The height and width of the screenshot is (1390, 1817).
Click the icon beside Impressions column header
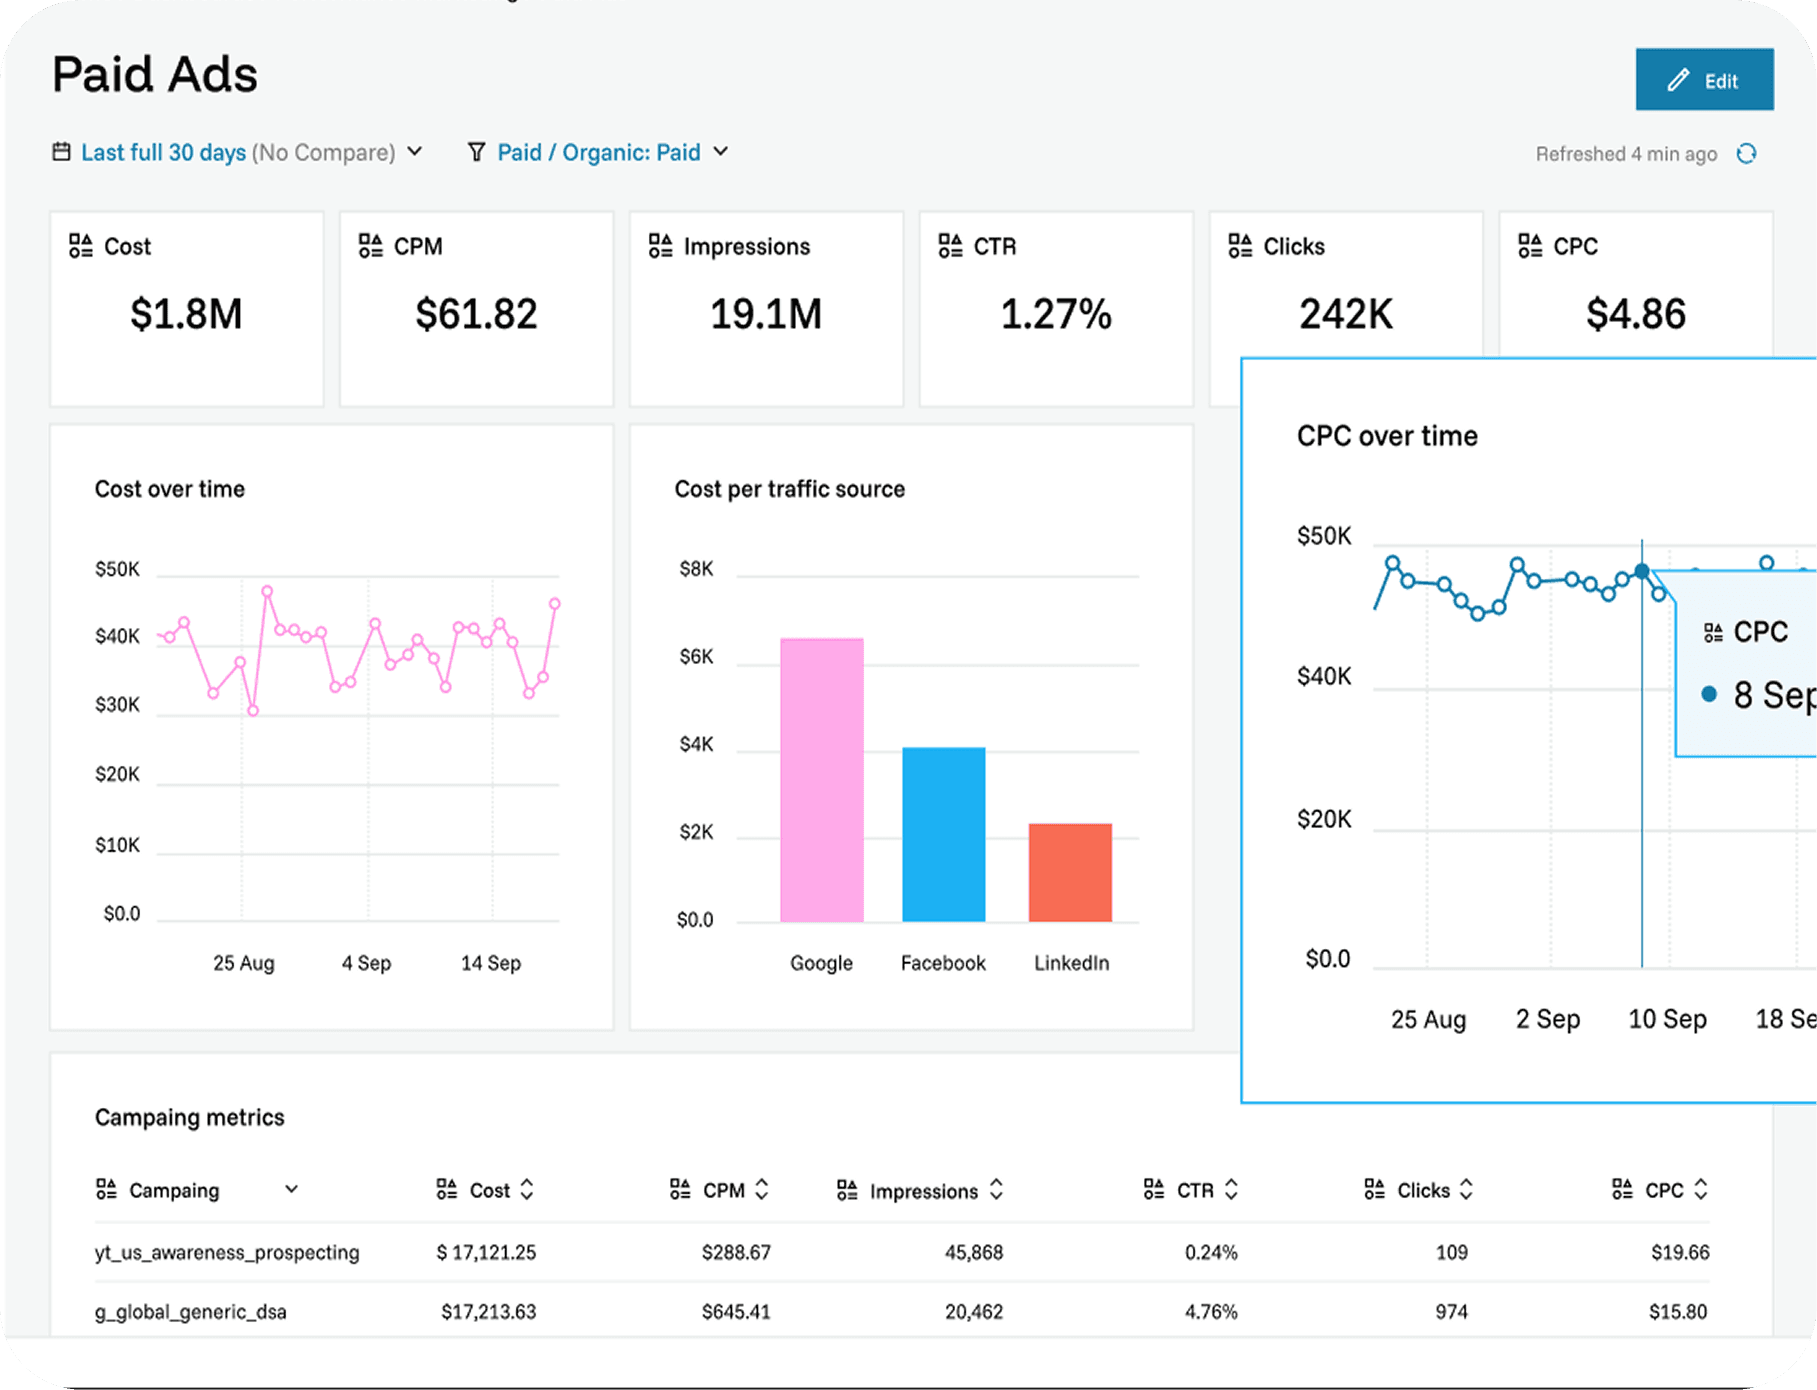click(847, 1189)
